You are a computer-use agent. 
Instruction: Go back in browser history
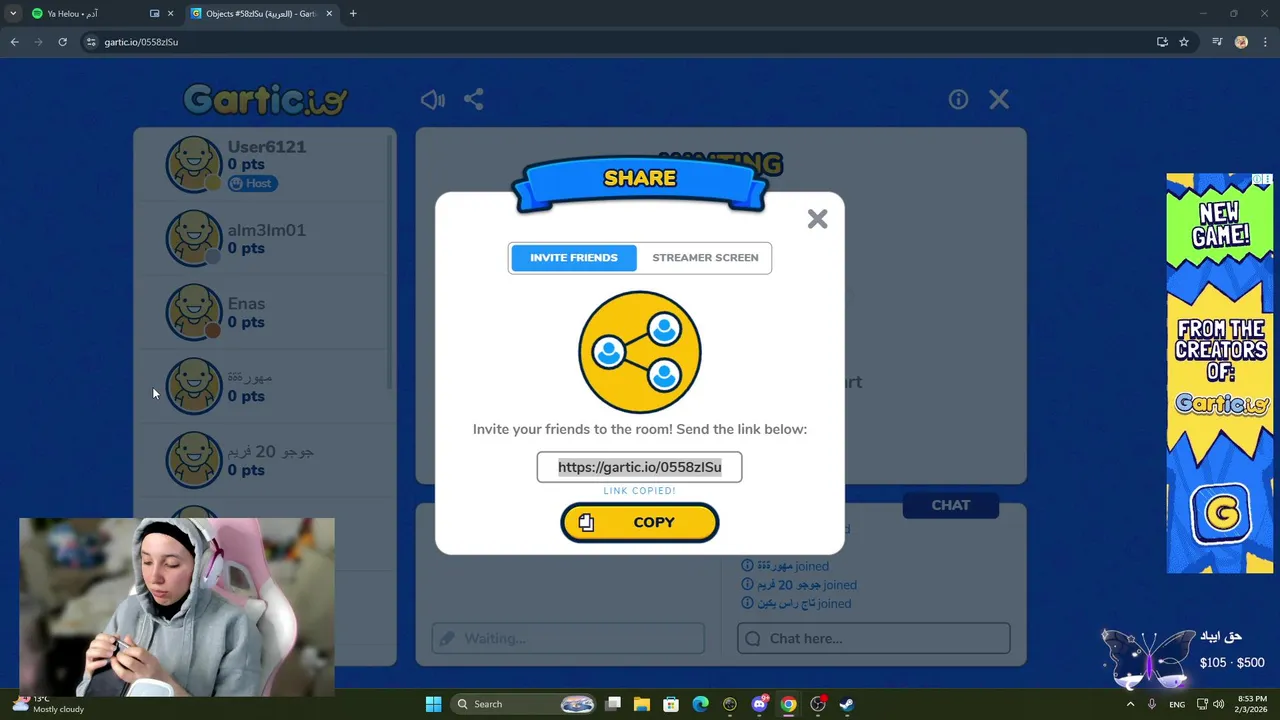pyautogui.click(x=14, y=42)
